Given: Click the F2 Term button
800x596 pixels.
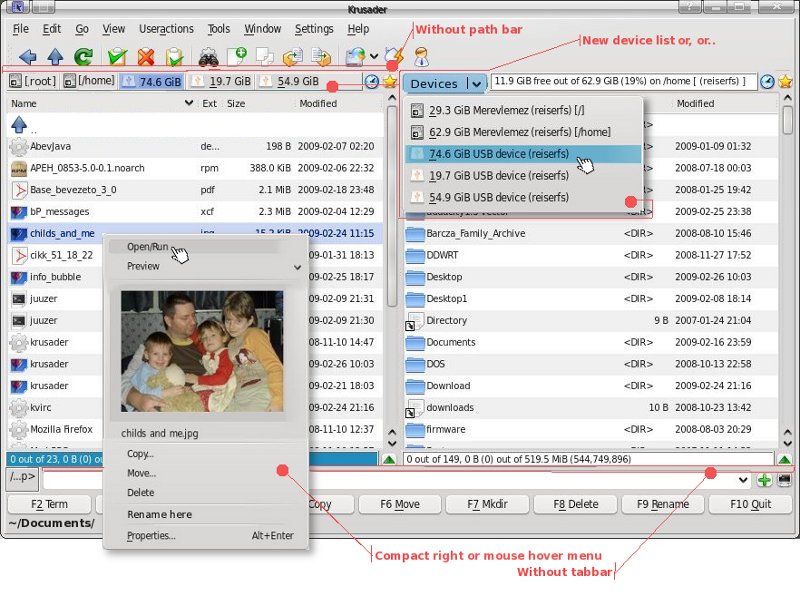Looking at the screenshot, I should 49,504.
